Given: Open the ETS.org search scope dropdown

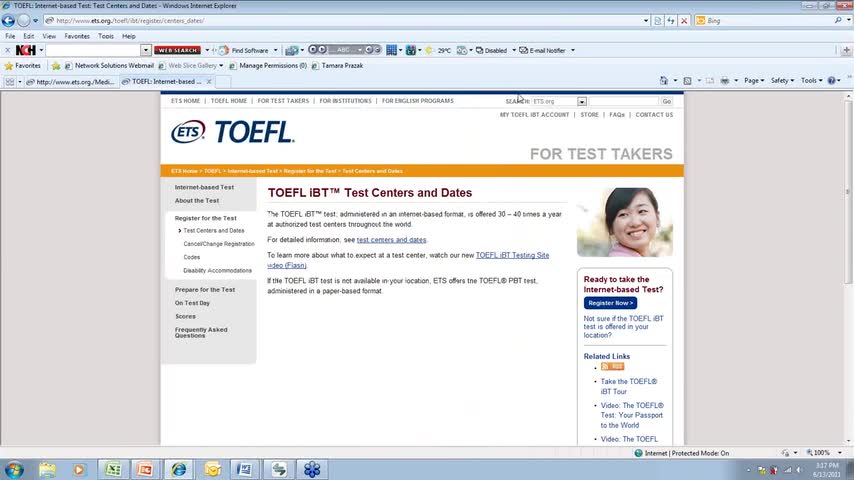Looking at the screenshot, I should 582,101.
